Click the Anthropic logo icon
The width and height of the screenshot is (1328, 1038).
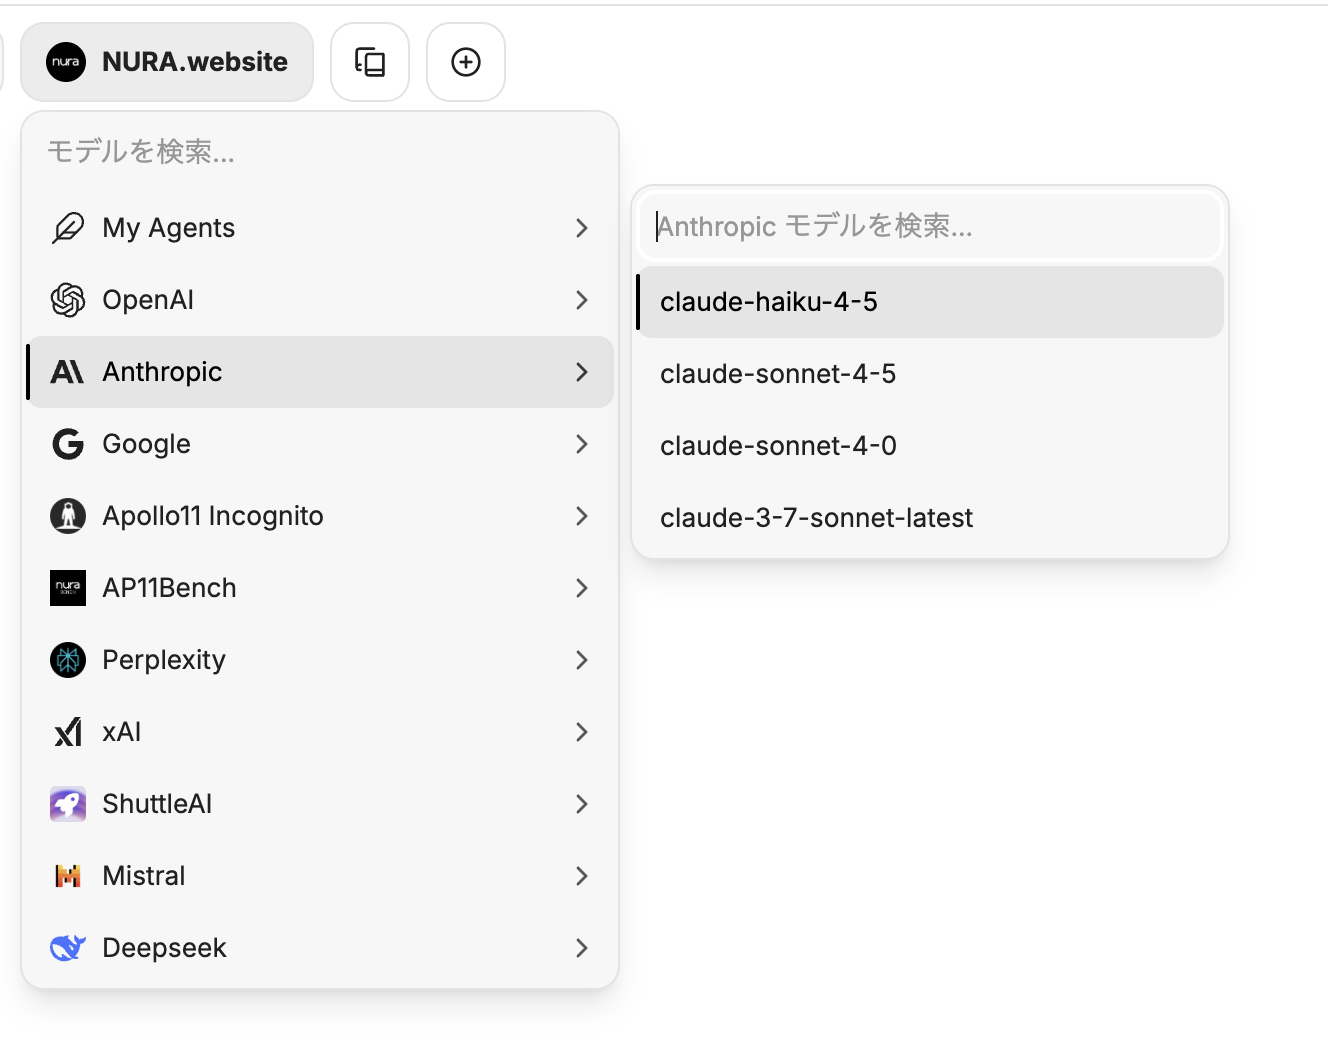point(67,371)
